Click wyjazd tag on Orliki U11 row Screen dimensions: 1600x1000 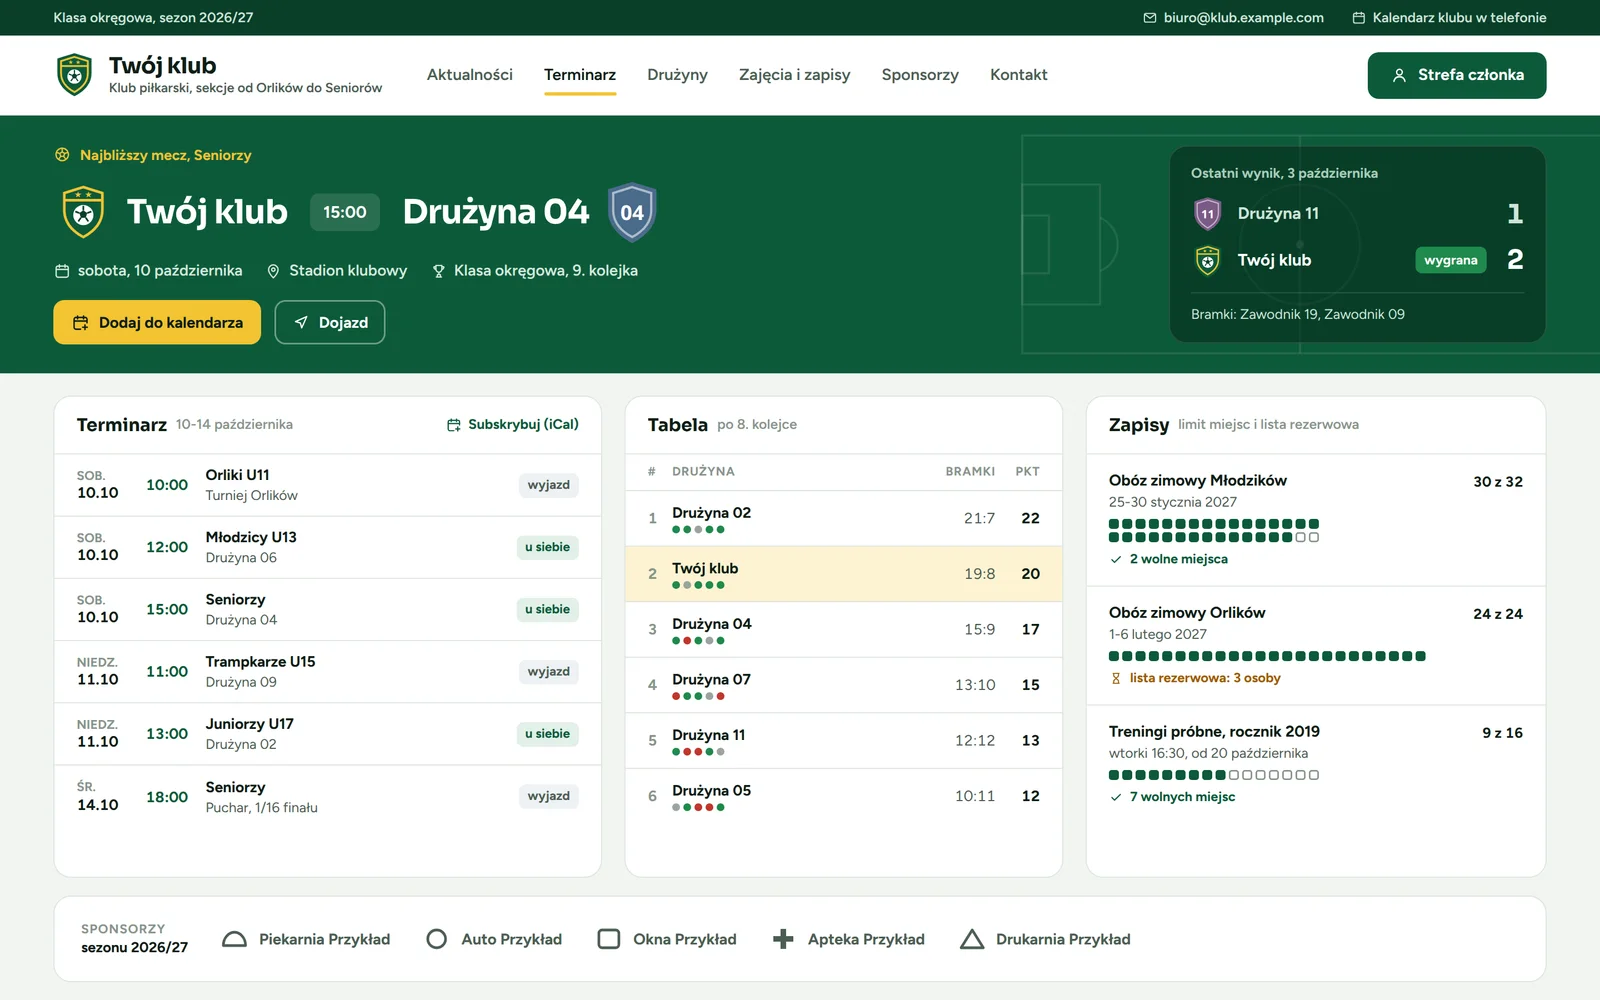(549, 485)
